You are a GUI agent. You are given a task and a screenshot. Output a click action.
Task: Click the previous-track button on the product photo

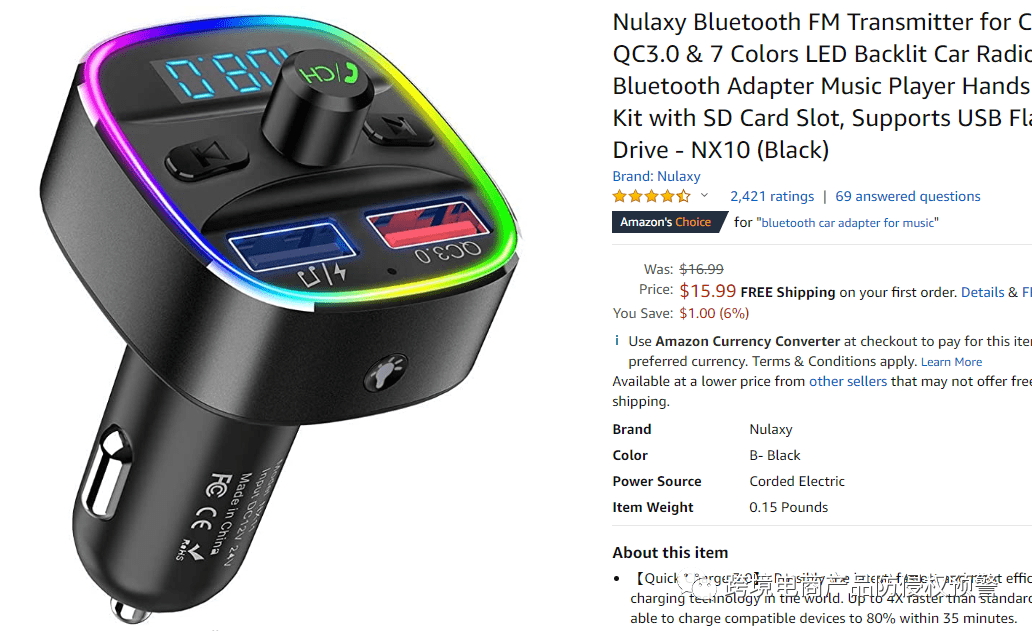click(x=207, y=159)
